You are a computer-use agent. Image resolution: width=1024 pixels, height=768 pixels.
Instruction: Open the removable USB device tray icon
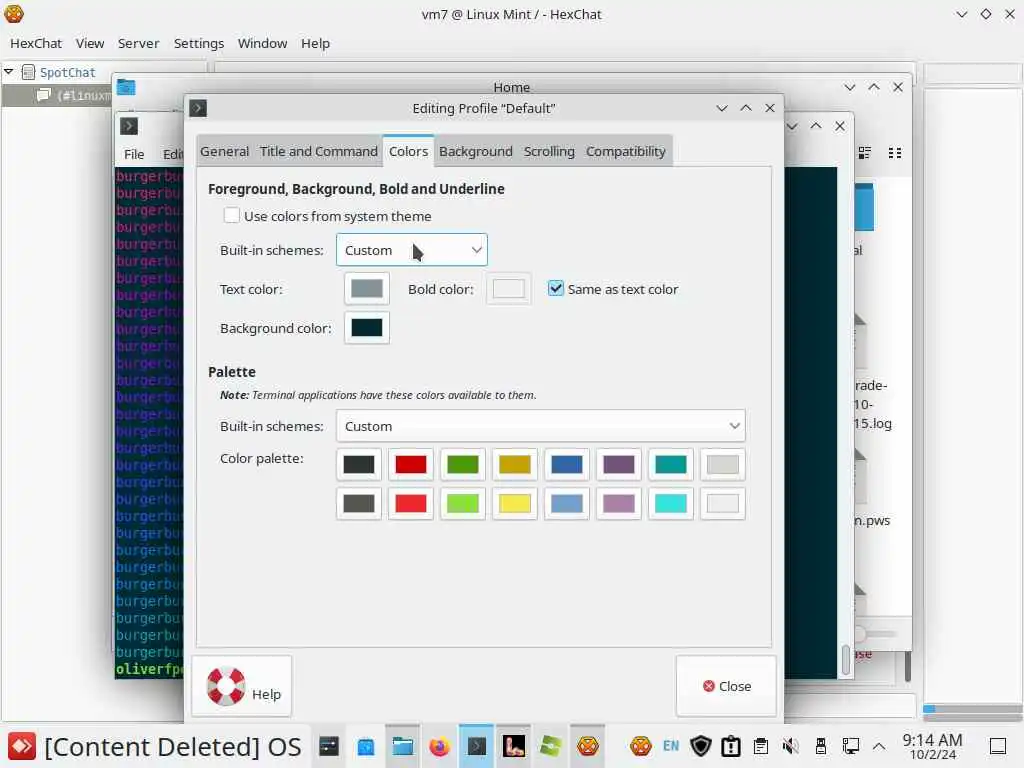[821, 746]
